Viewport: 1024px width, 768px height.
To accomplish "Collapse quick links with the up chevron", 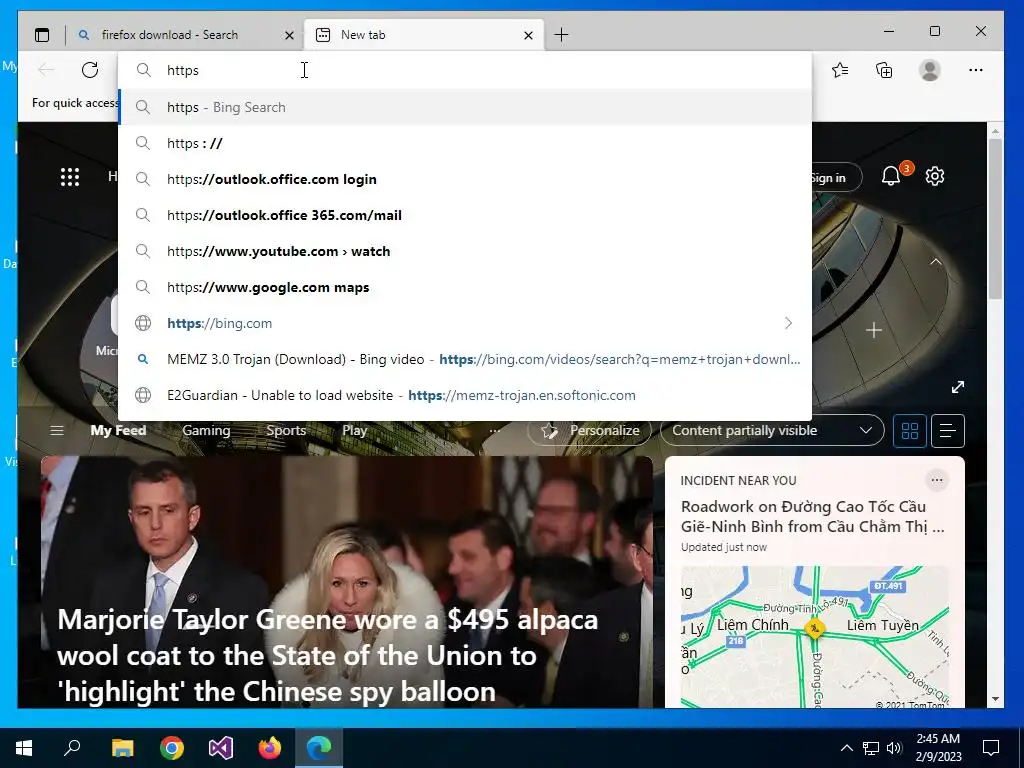I will [x=935, y=261].
